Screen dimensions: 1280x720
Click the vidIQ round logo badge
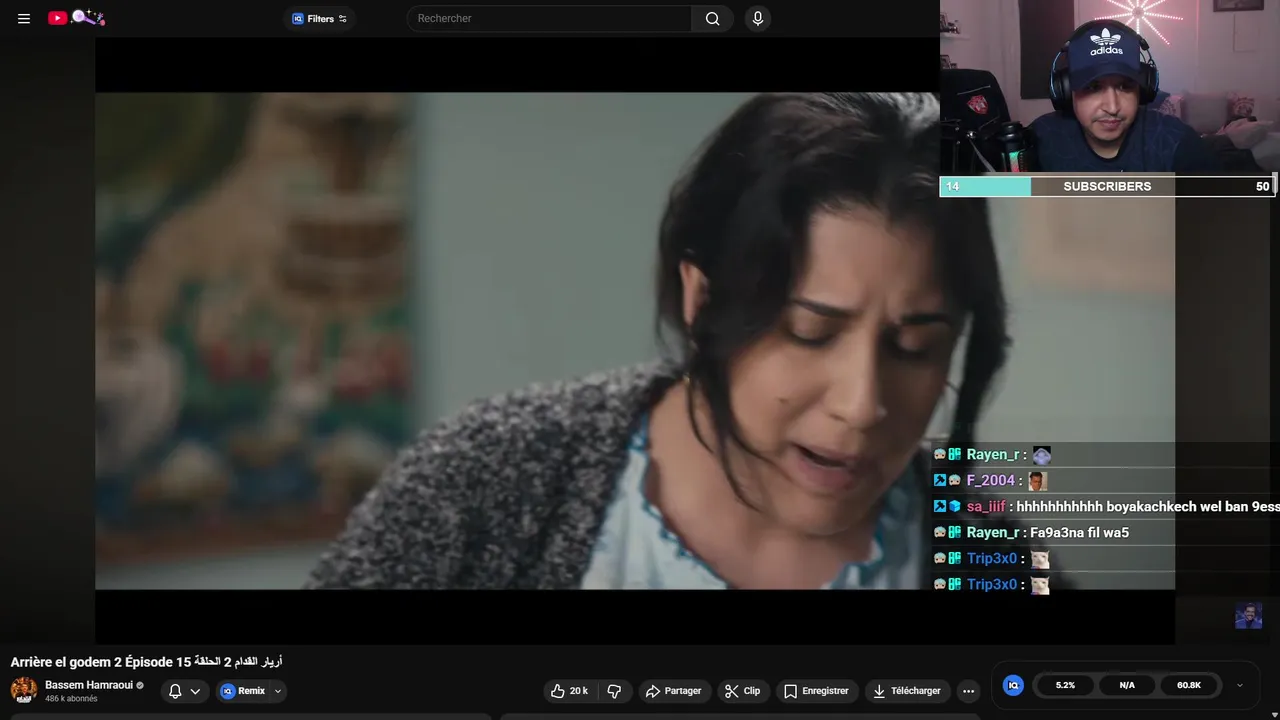(1013, 685)
